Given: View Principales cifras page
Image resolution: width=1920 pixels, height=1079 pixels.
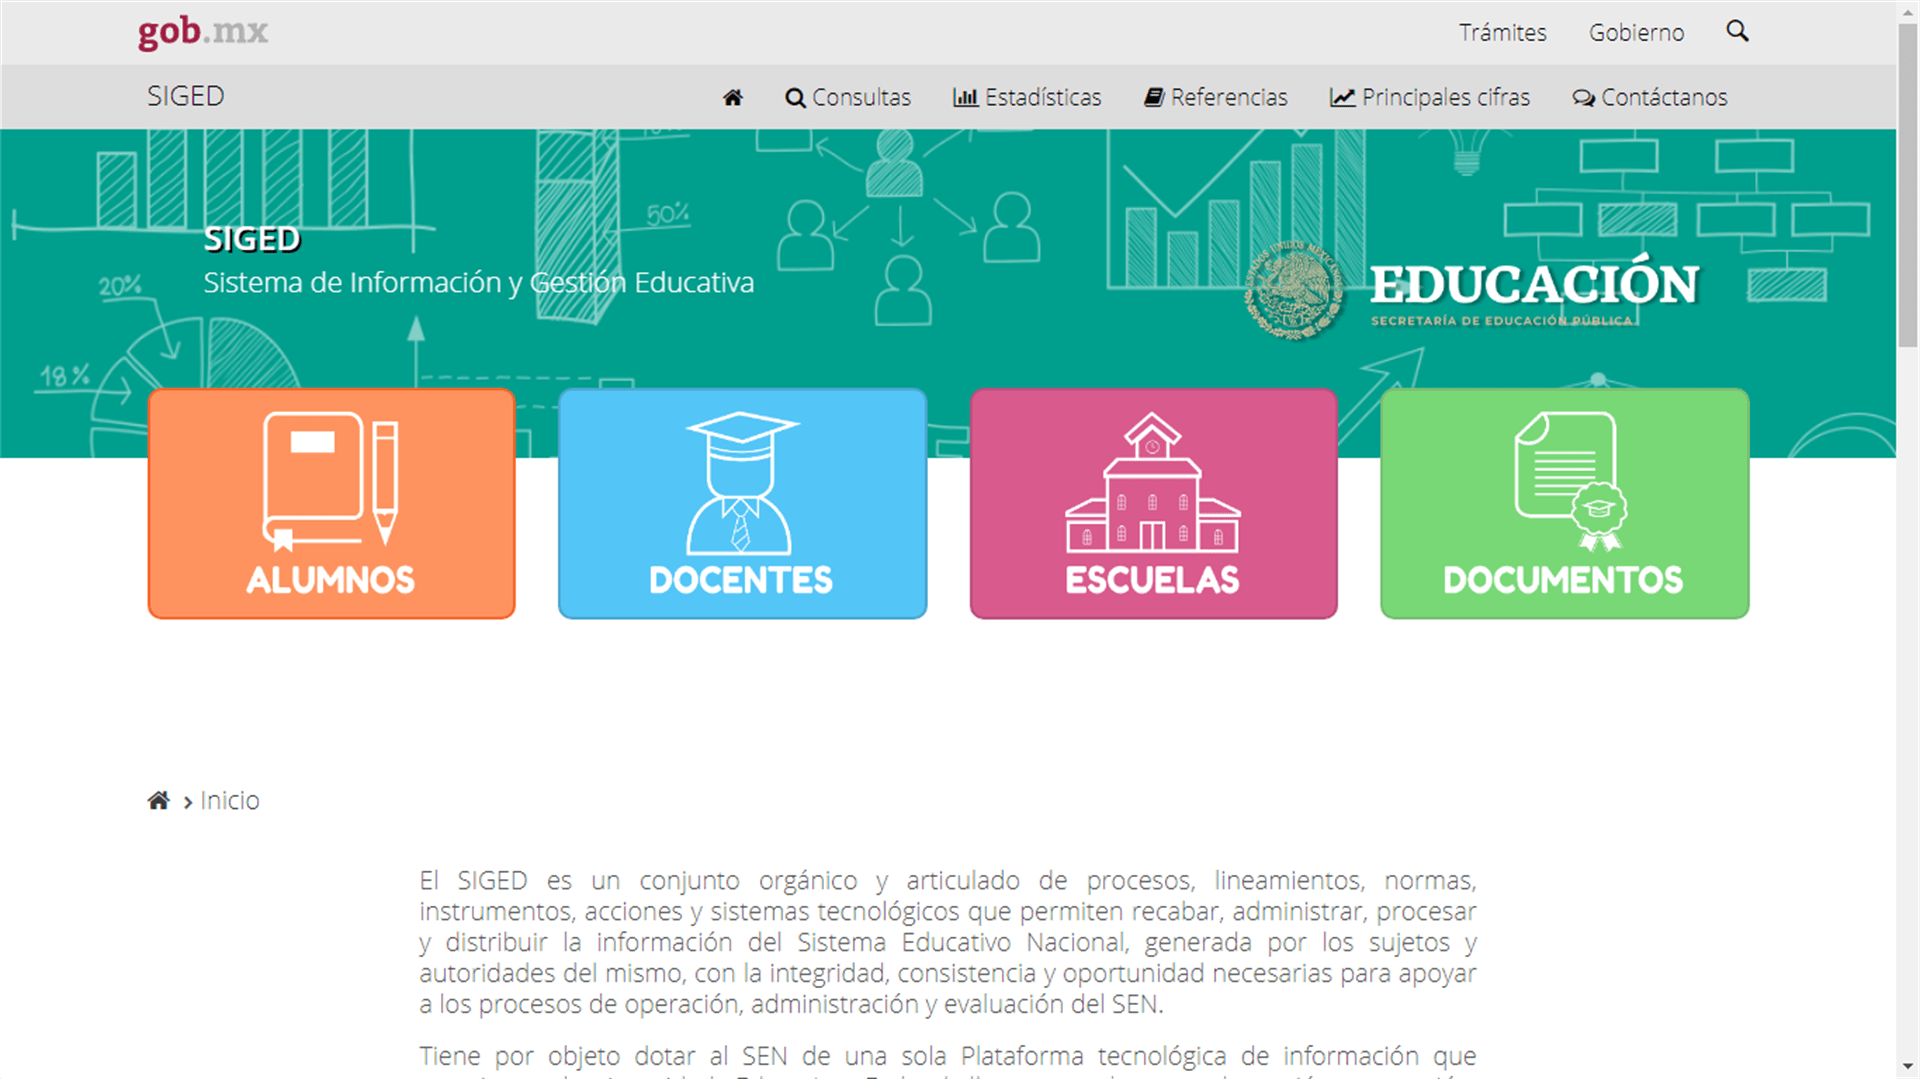Looking at the screenshot, I should [1430, 97].
